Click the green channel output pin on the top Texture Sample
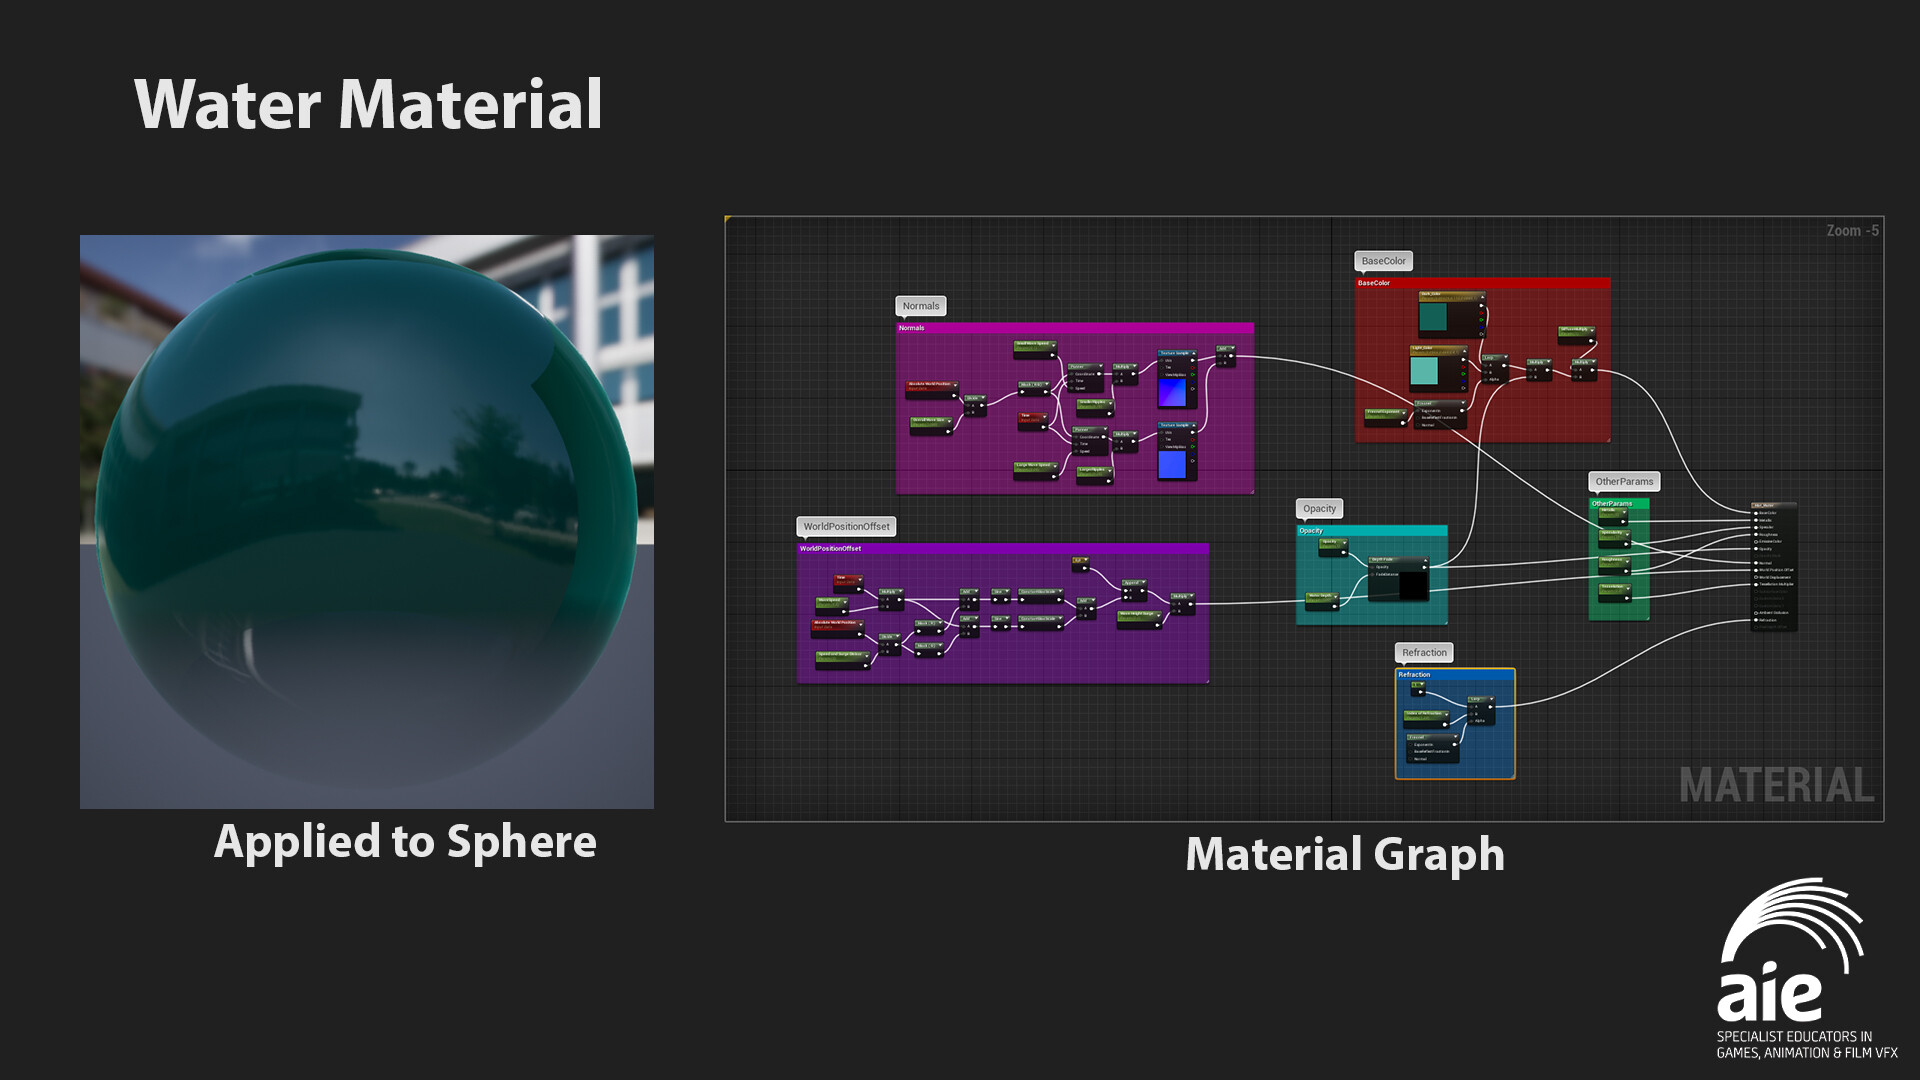The height and width of the screenshot is (1080, 1920). click(x=1194, y=375)
